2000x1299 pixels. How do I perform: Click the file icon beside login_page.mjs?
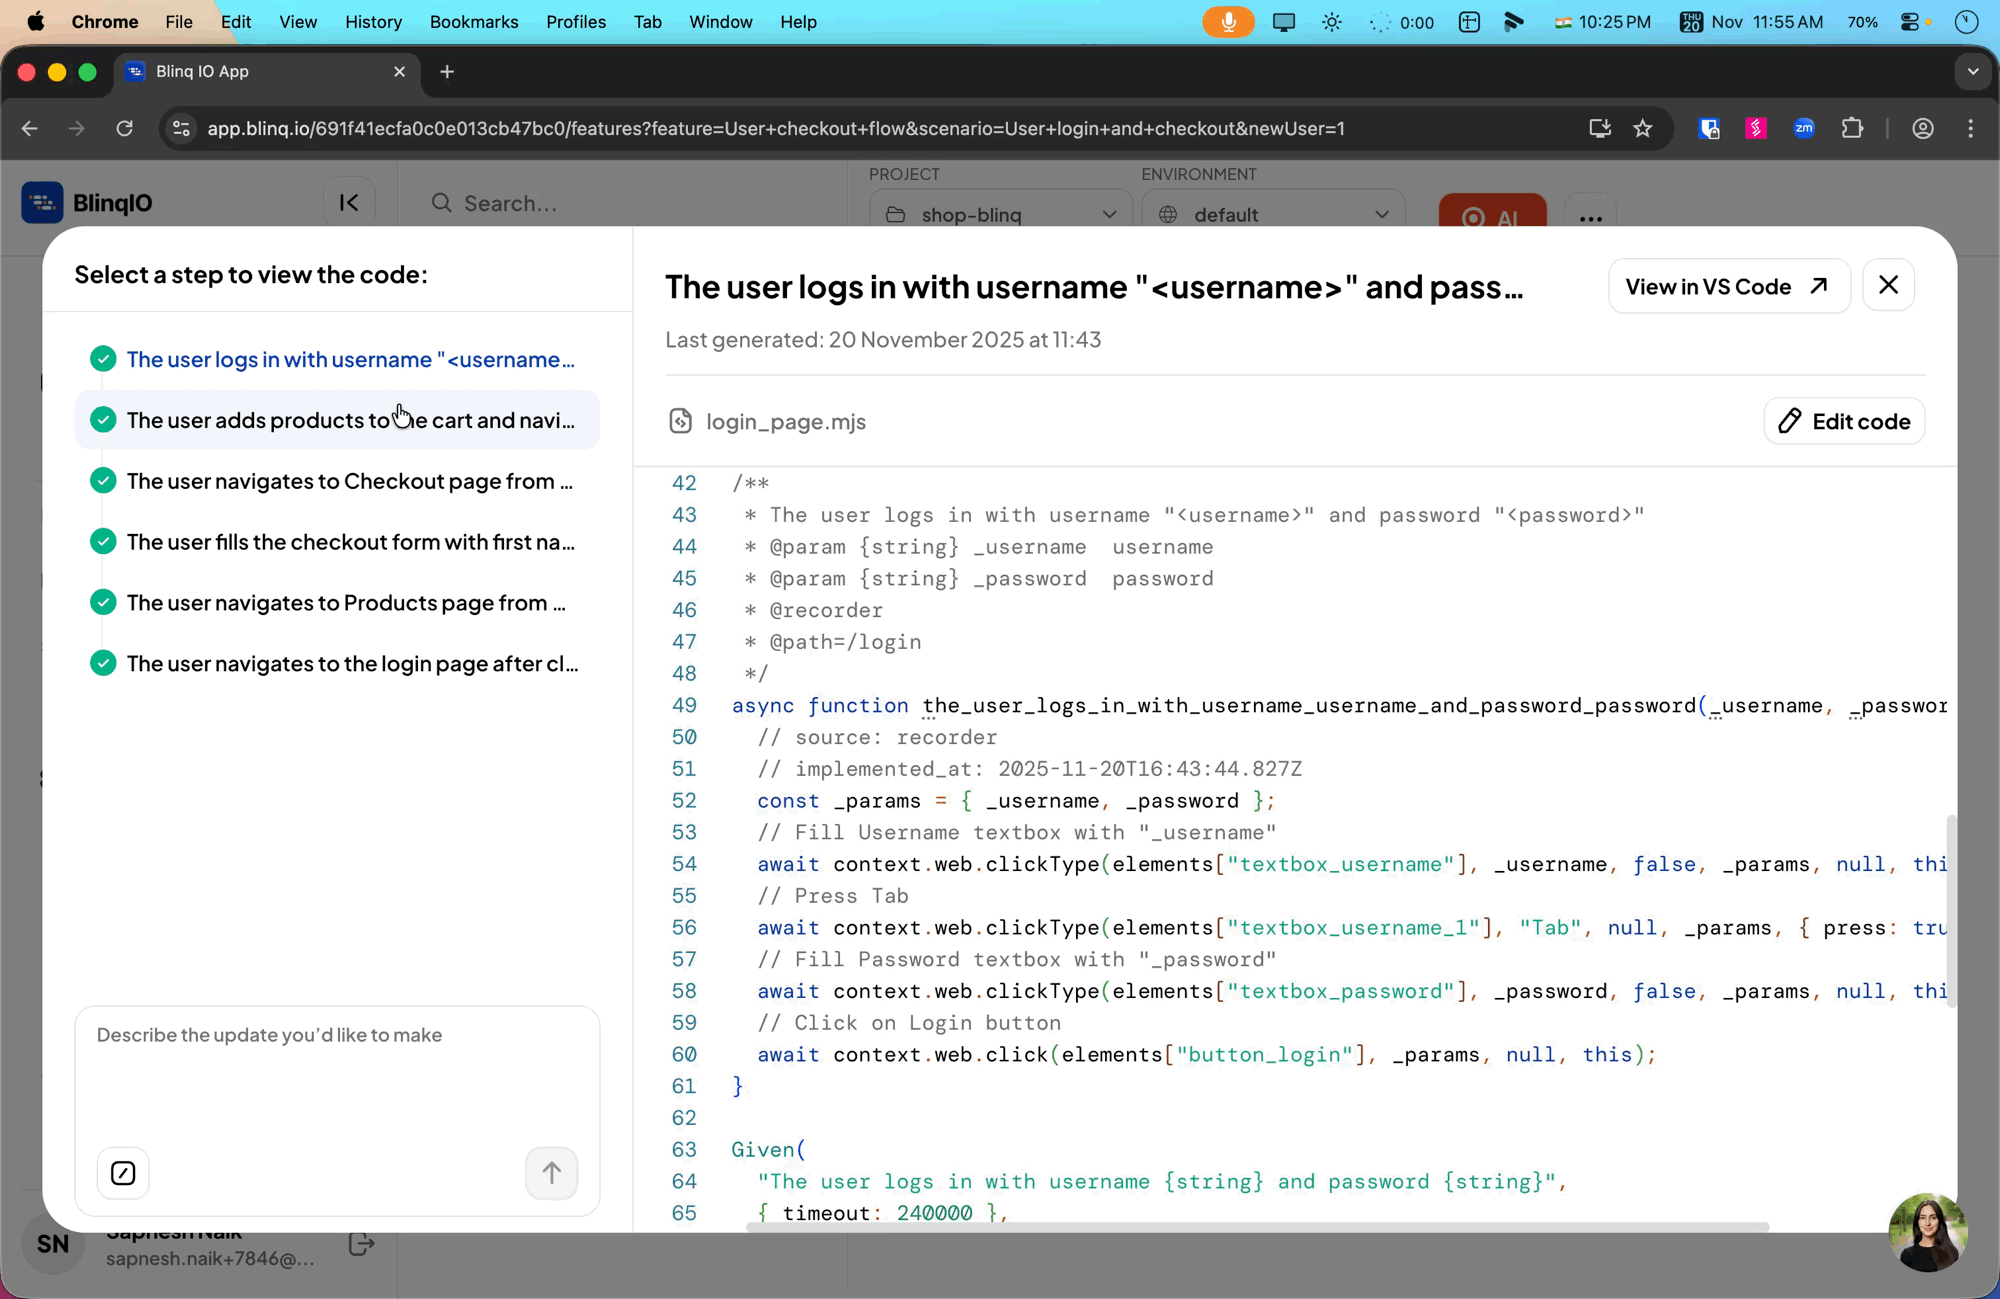(681, 421)
